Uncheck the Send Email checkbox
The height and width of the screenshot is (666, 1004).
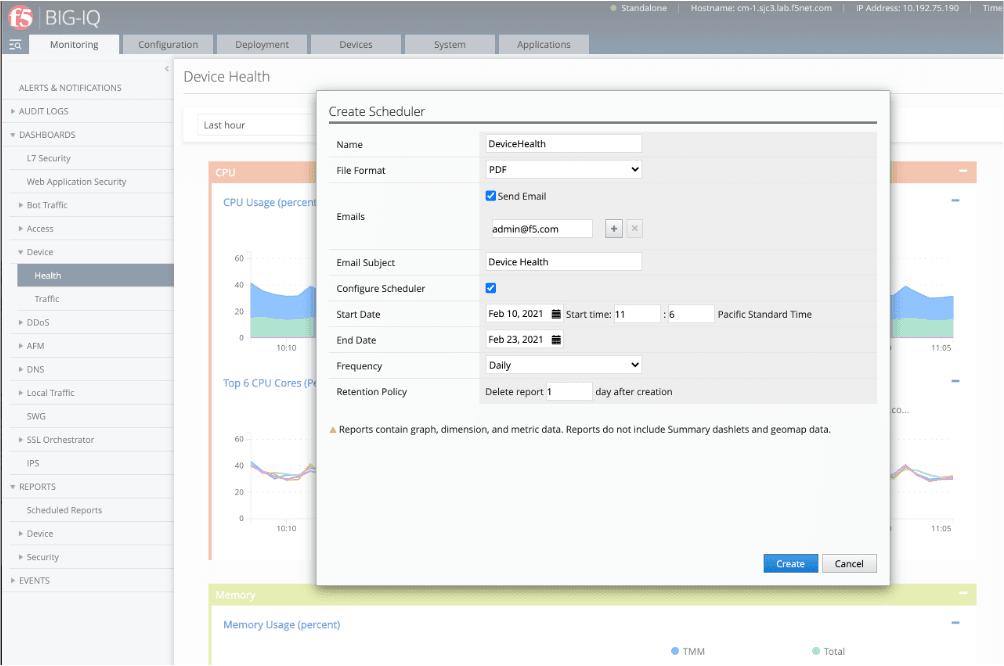coord(491,196)
